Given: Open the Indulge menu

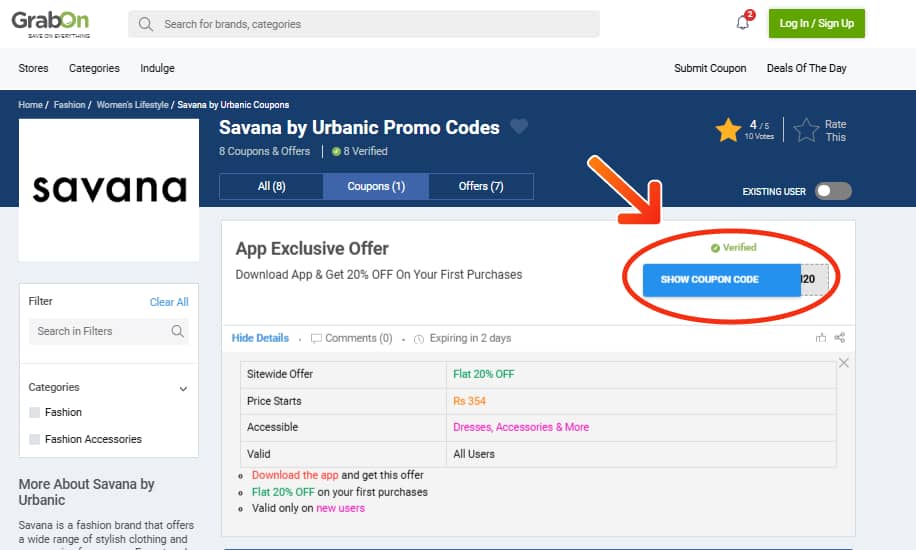Looking at the screenshot, I should (x=157, y=68).
